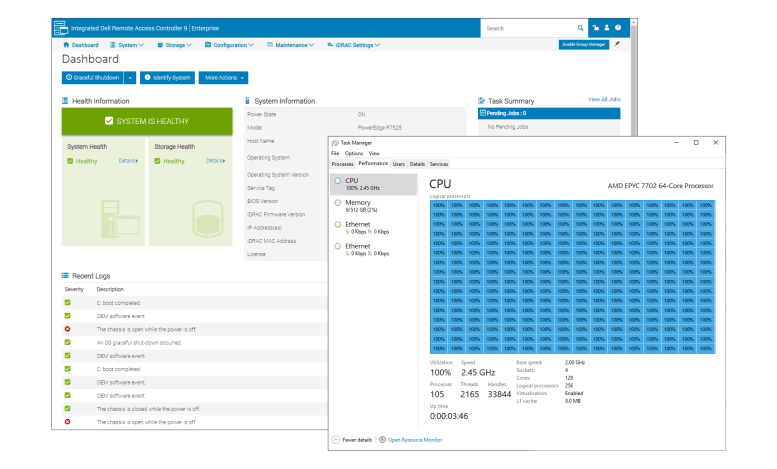Click the red error icon on last chassis open log
Viewport: 777px width, 469px height.
tap(67, 422)
